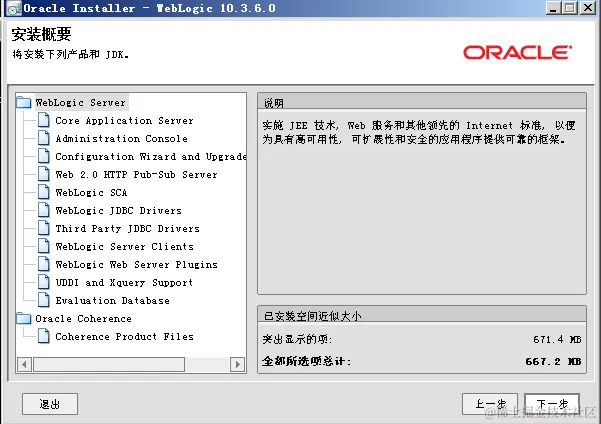Click the ORACLE logo
Image resolution: width=601 pixels, height=424 pixels.
[x=517, y=53]
